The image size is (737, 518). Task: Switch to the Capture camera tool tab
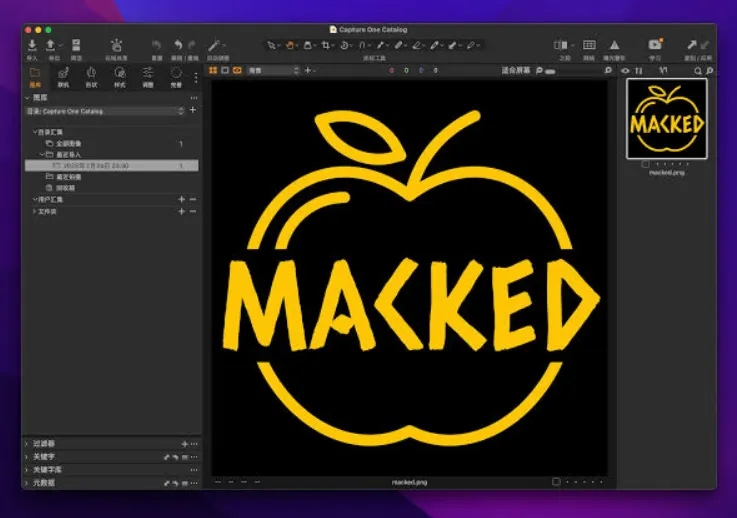63,78
